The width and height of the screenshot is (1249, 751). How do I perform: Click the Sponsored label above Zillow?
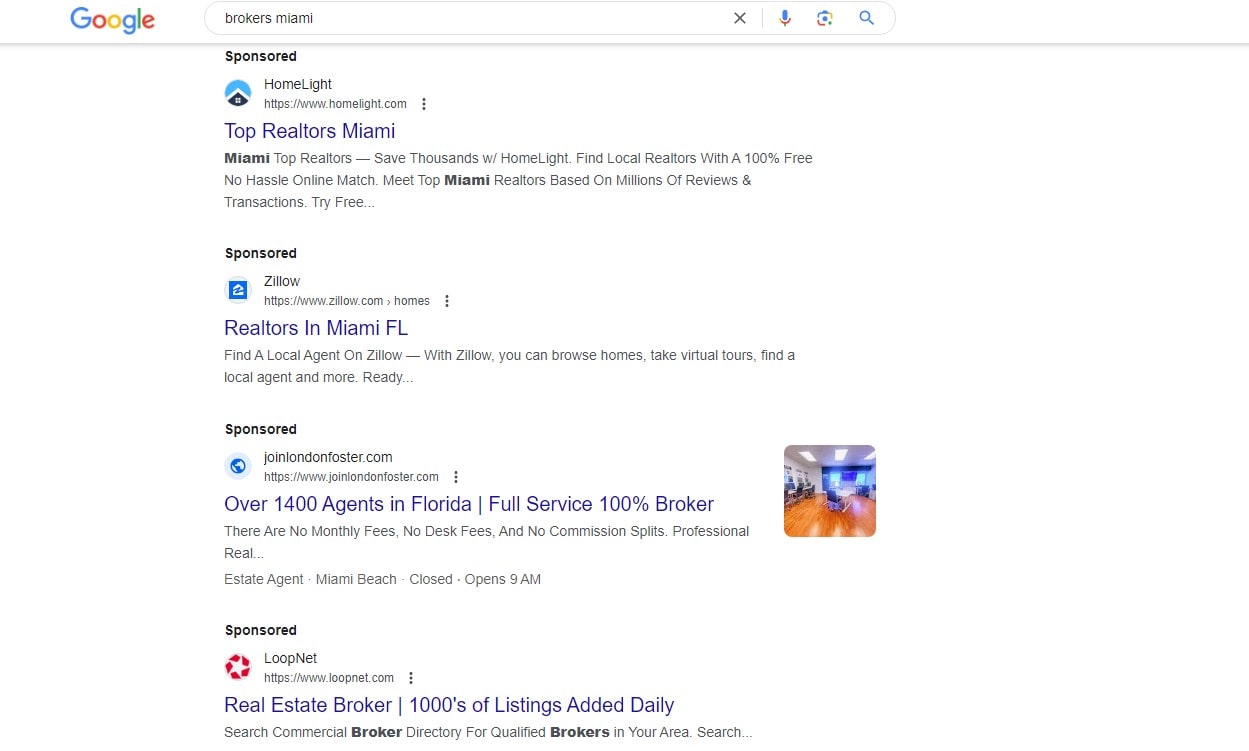261,253
